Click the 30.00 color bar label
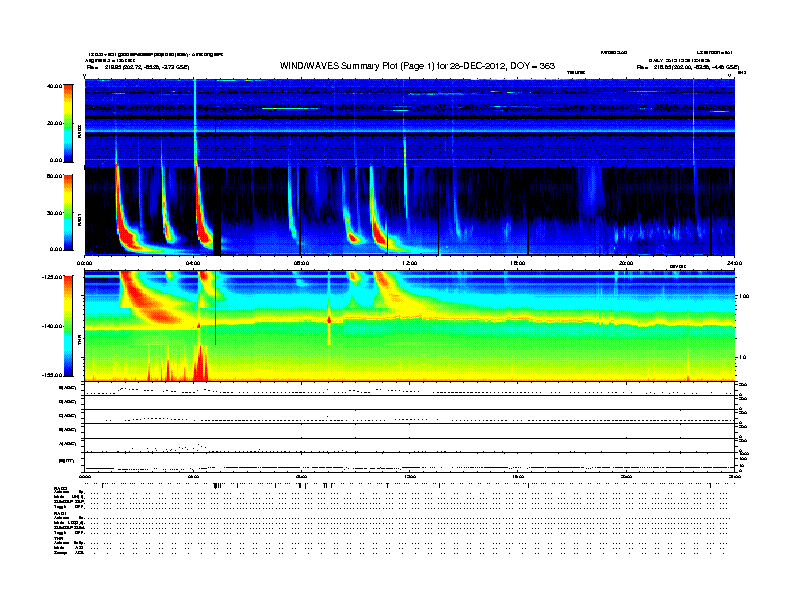792x612 pixels. coord(54,213)
